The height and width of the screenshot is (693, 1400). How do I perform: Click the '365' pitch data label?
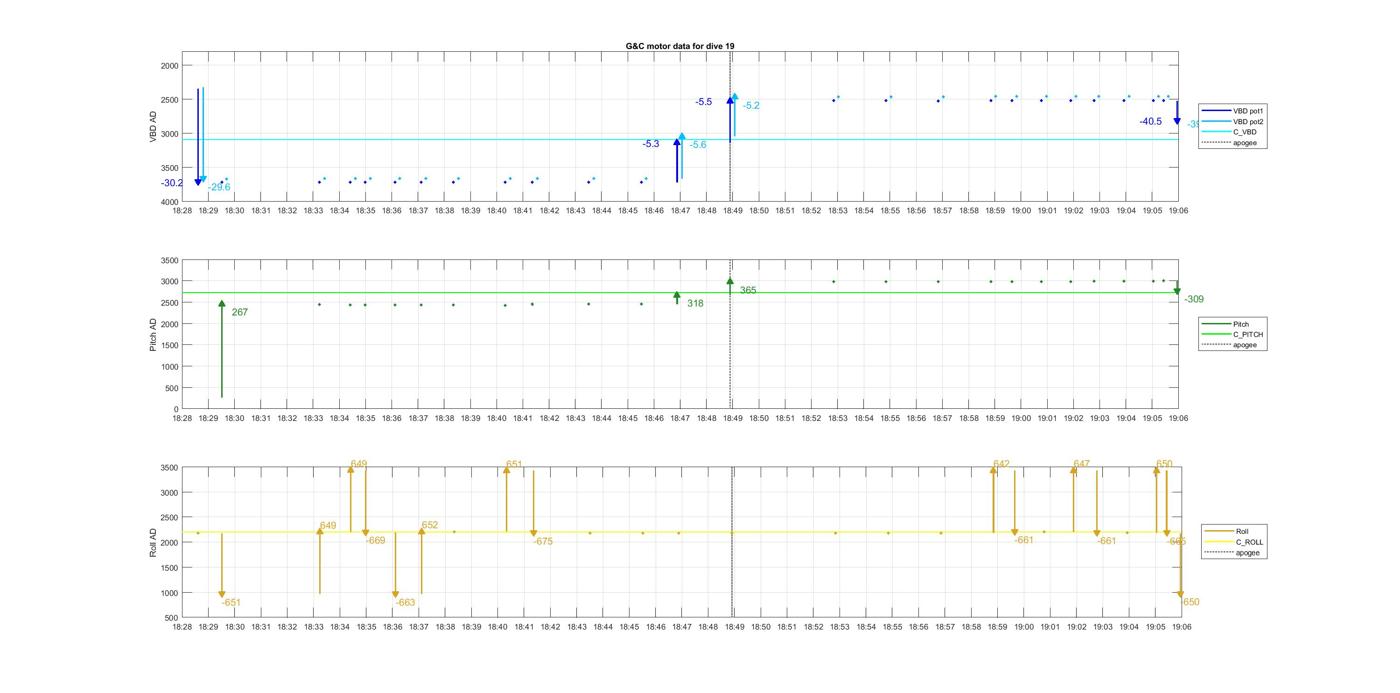tap(748, 290)
